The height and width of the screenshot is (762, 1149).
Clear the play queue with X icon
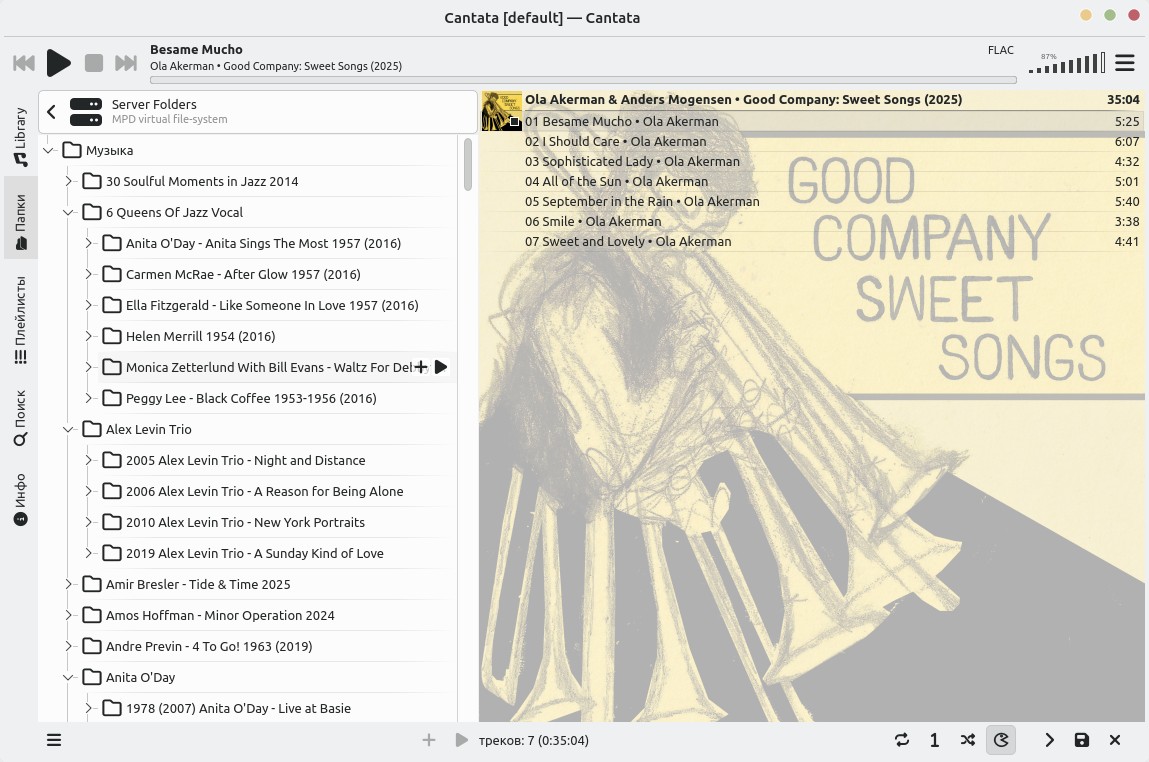(x=1115, y=740)
